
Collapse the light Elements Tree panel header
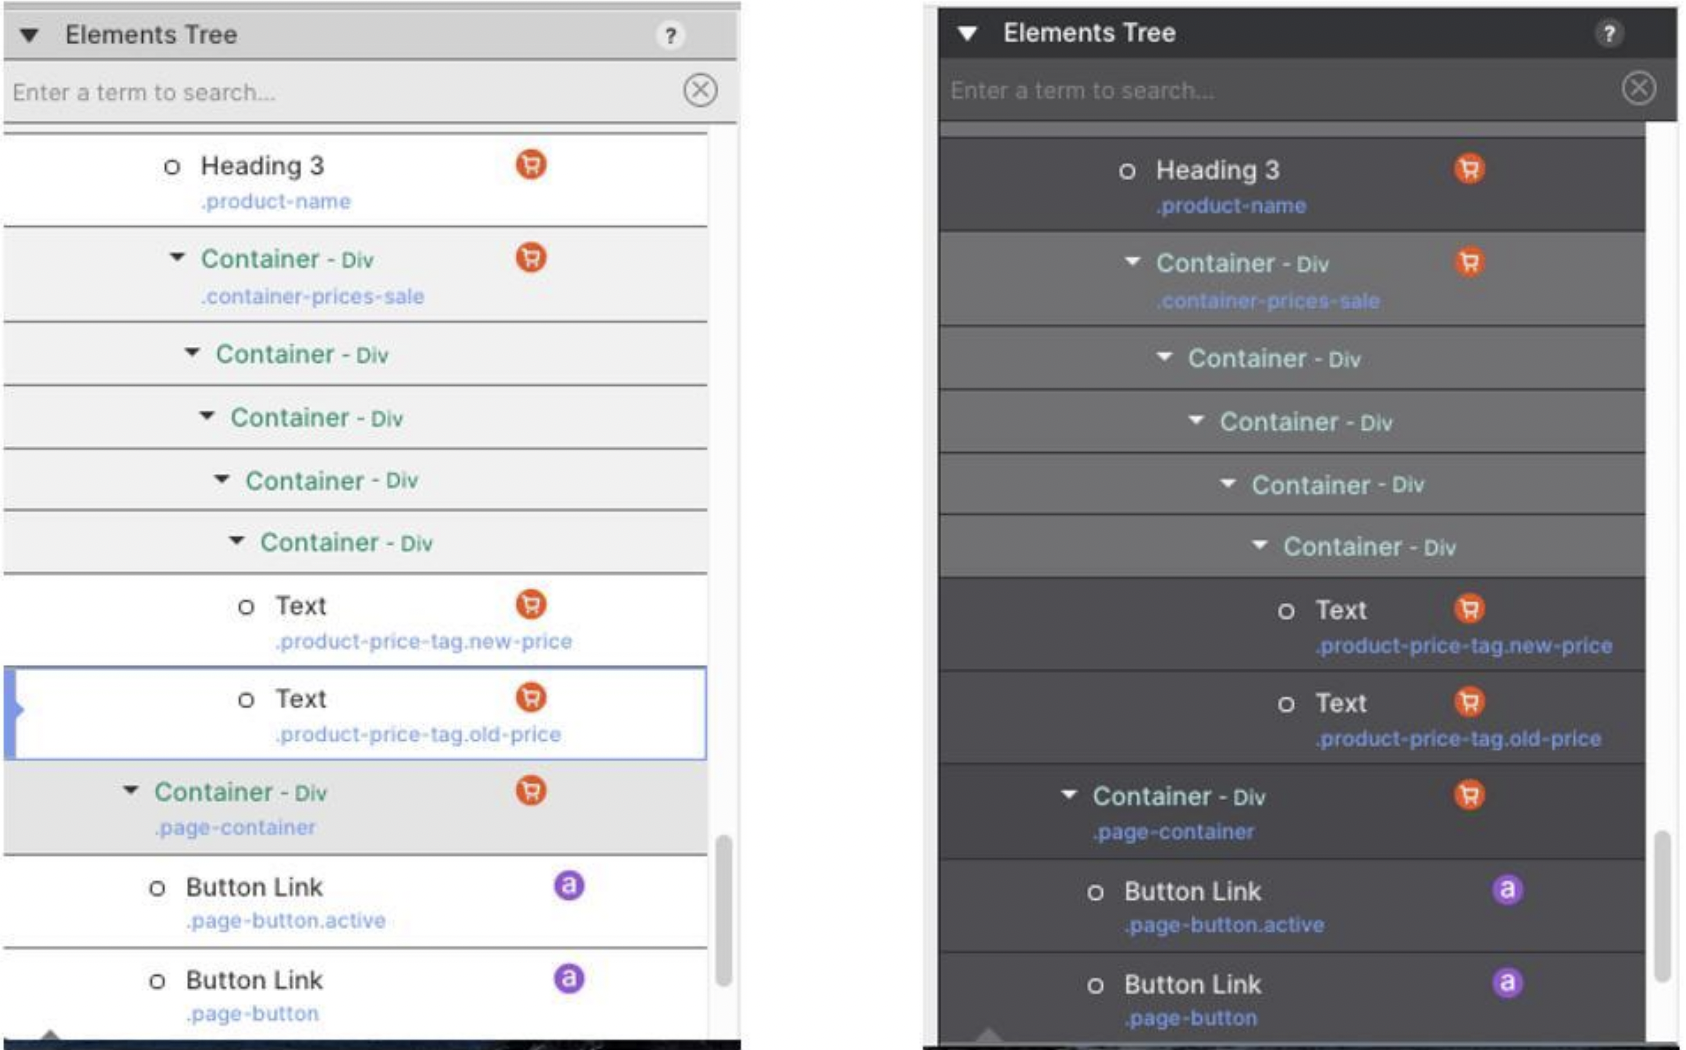point(30,36)
